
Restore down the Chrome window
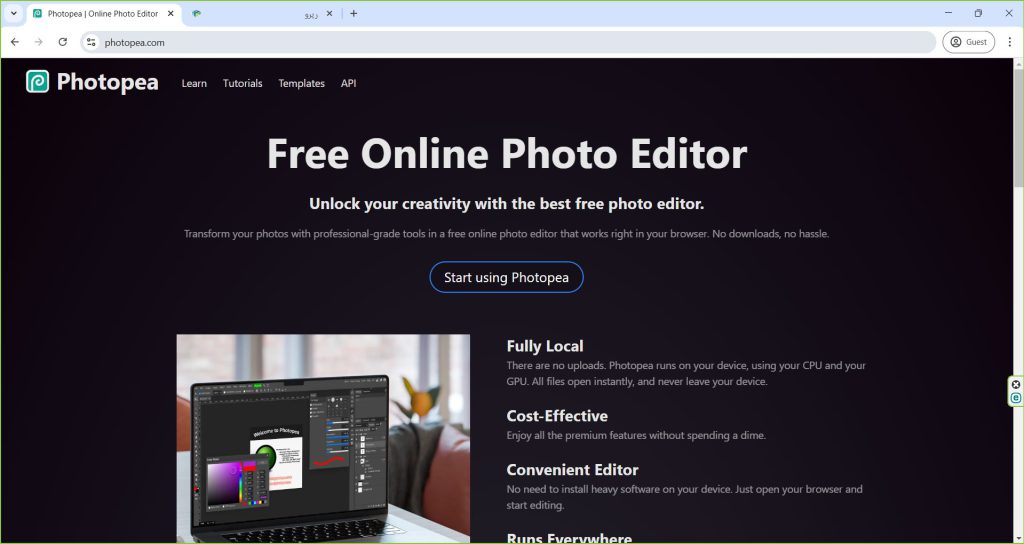[x=978, y=13]
